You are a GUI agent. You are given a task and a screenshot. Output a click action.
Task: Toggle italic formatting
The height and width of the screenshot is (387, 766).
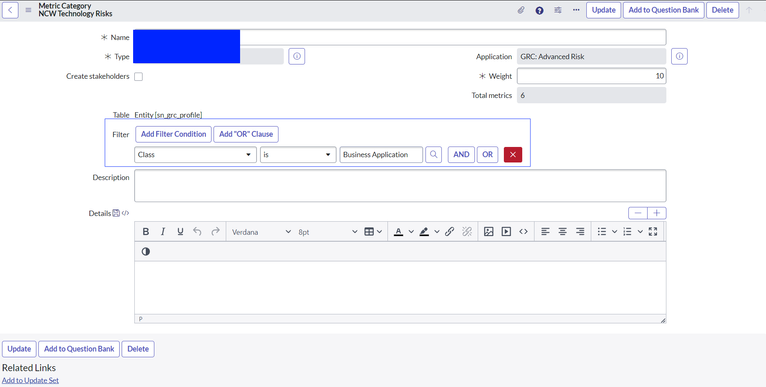coord(163,232)
